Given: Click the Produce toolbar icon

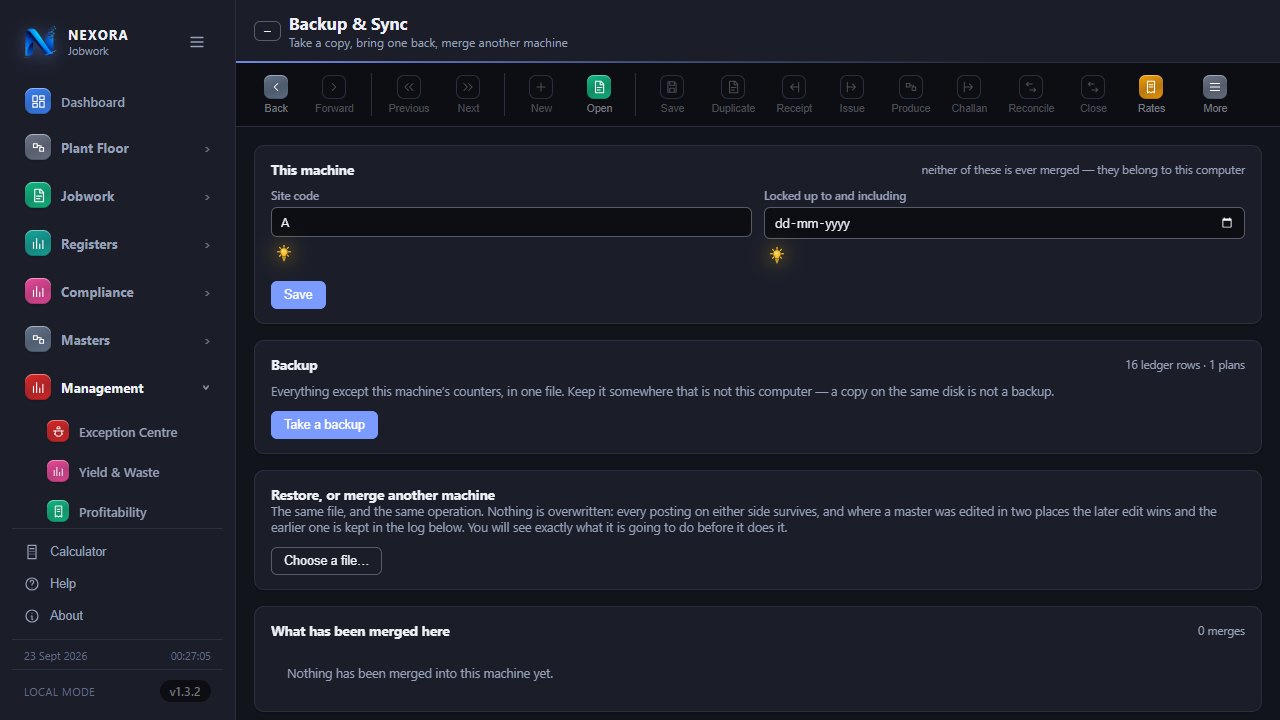Looking at the screenshot, I should tap(911, 87).
